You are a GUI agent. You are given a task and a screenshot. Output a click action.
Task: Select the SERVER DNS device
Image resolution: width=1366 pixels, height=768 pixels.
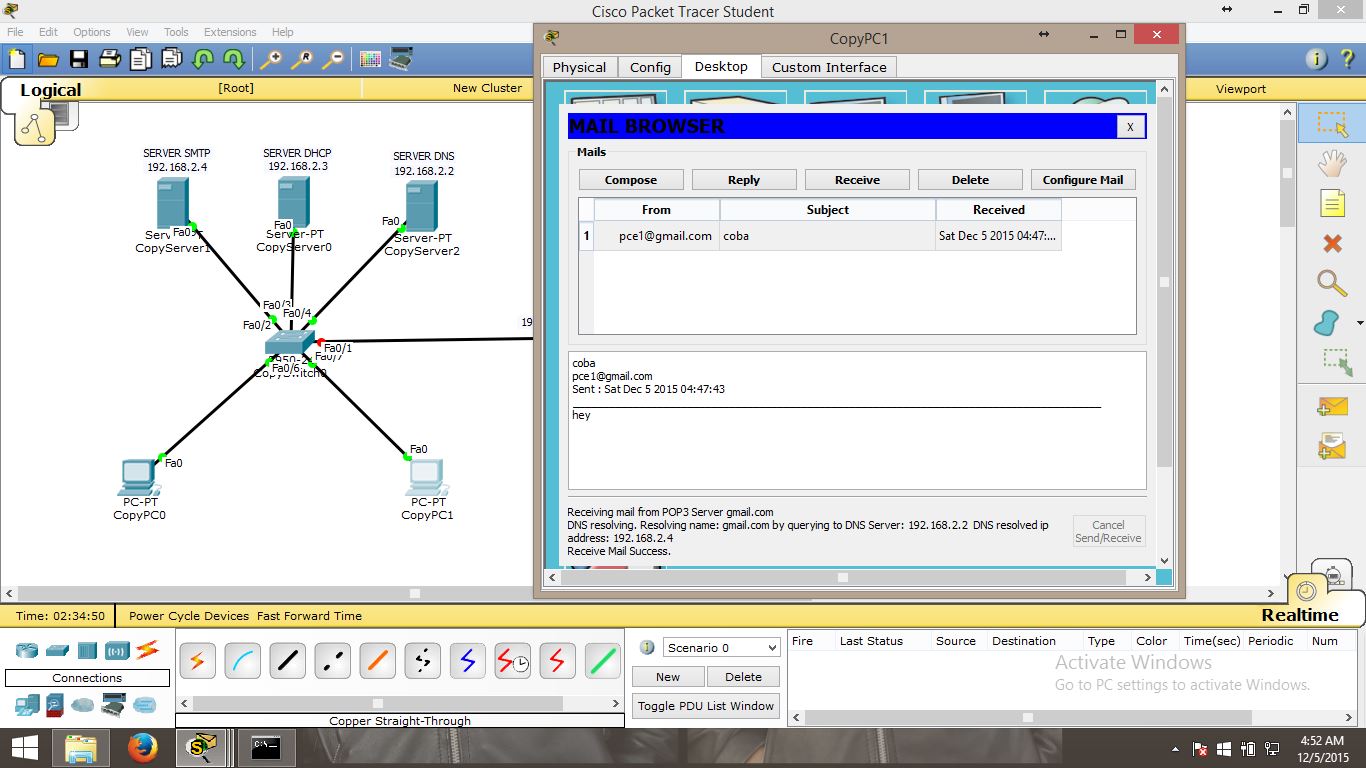point(421,206)
